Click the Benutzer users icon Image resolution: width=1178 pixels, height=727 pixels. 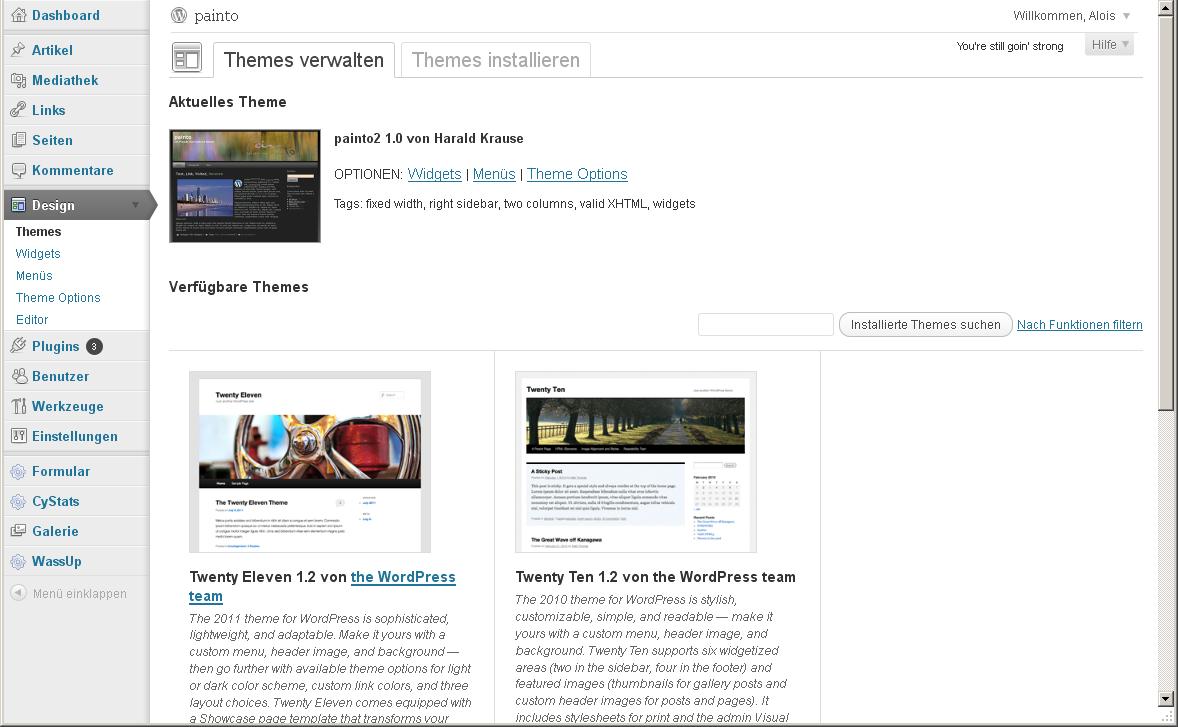[x=18, y=376]
